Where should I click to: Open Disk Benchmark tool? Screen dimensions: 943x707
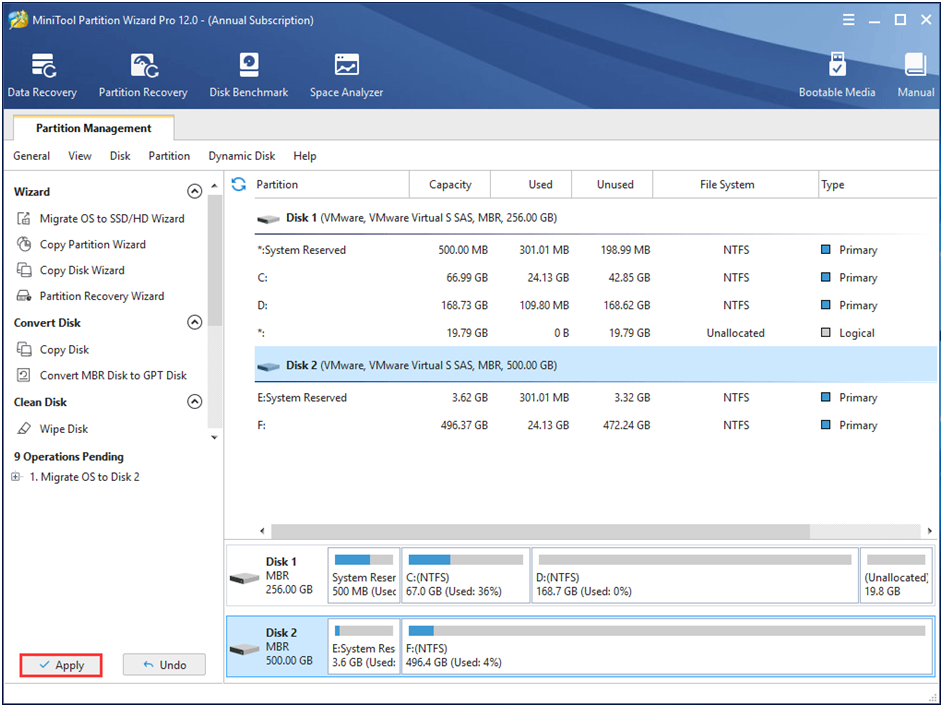[x=248, y=75]
